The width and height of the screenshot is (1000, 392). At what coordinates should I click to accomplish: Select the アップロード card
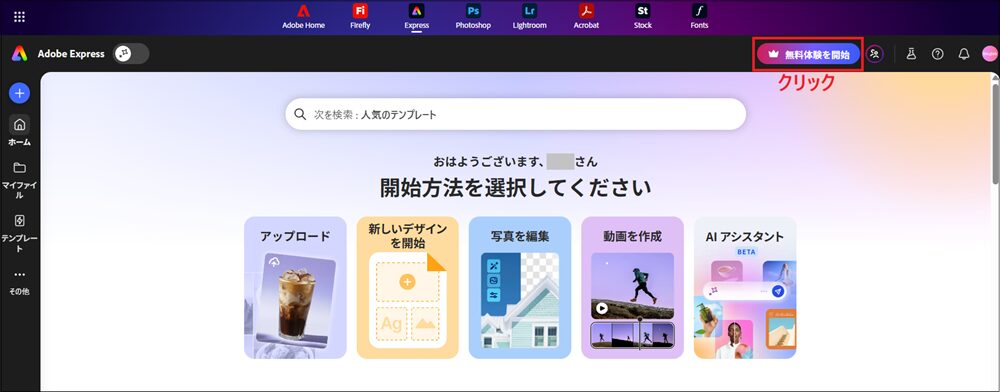295,287
